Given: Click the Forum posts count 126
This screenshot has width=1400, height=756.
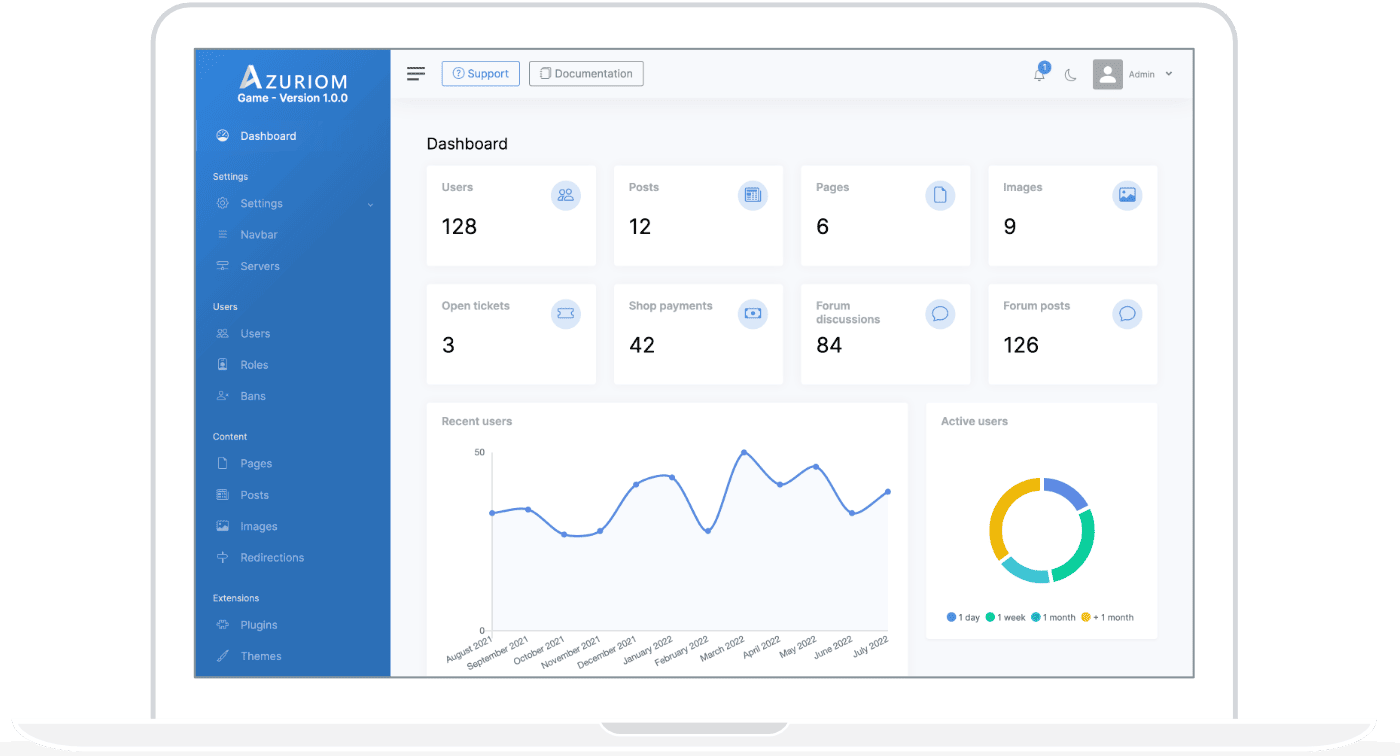Looking at the screenshot, I should click(x=1021, y=345).
